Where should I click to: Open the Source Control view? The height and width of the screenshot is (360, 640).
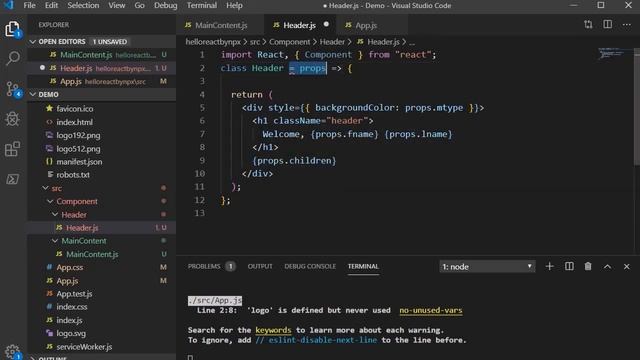tap(13, 89)
